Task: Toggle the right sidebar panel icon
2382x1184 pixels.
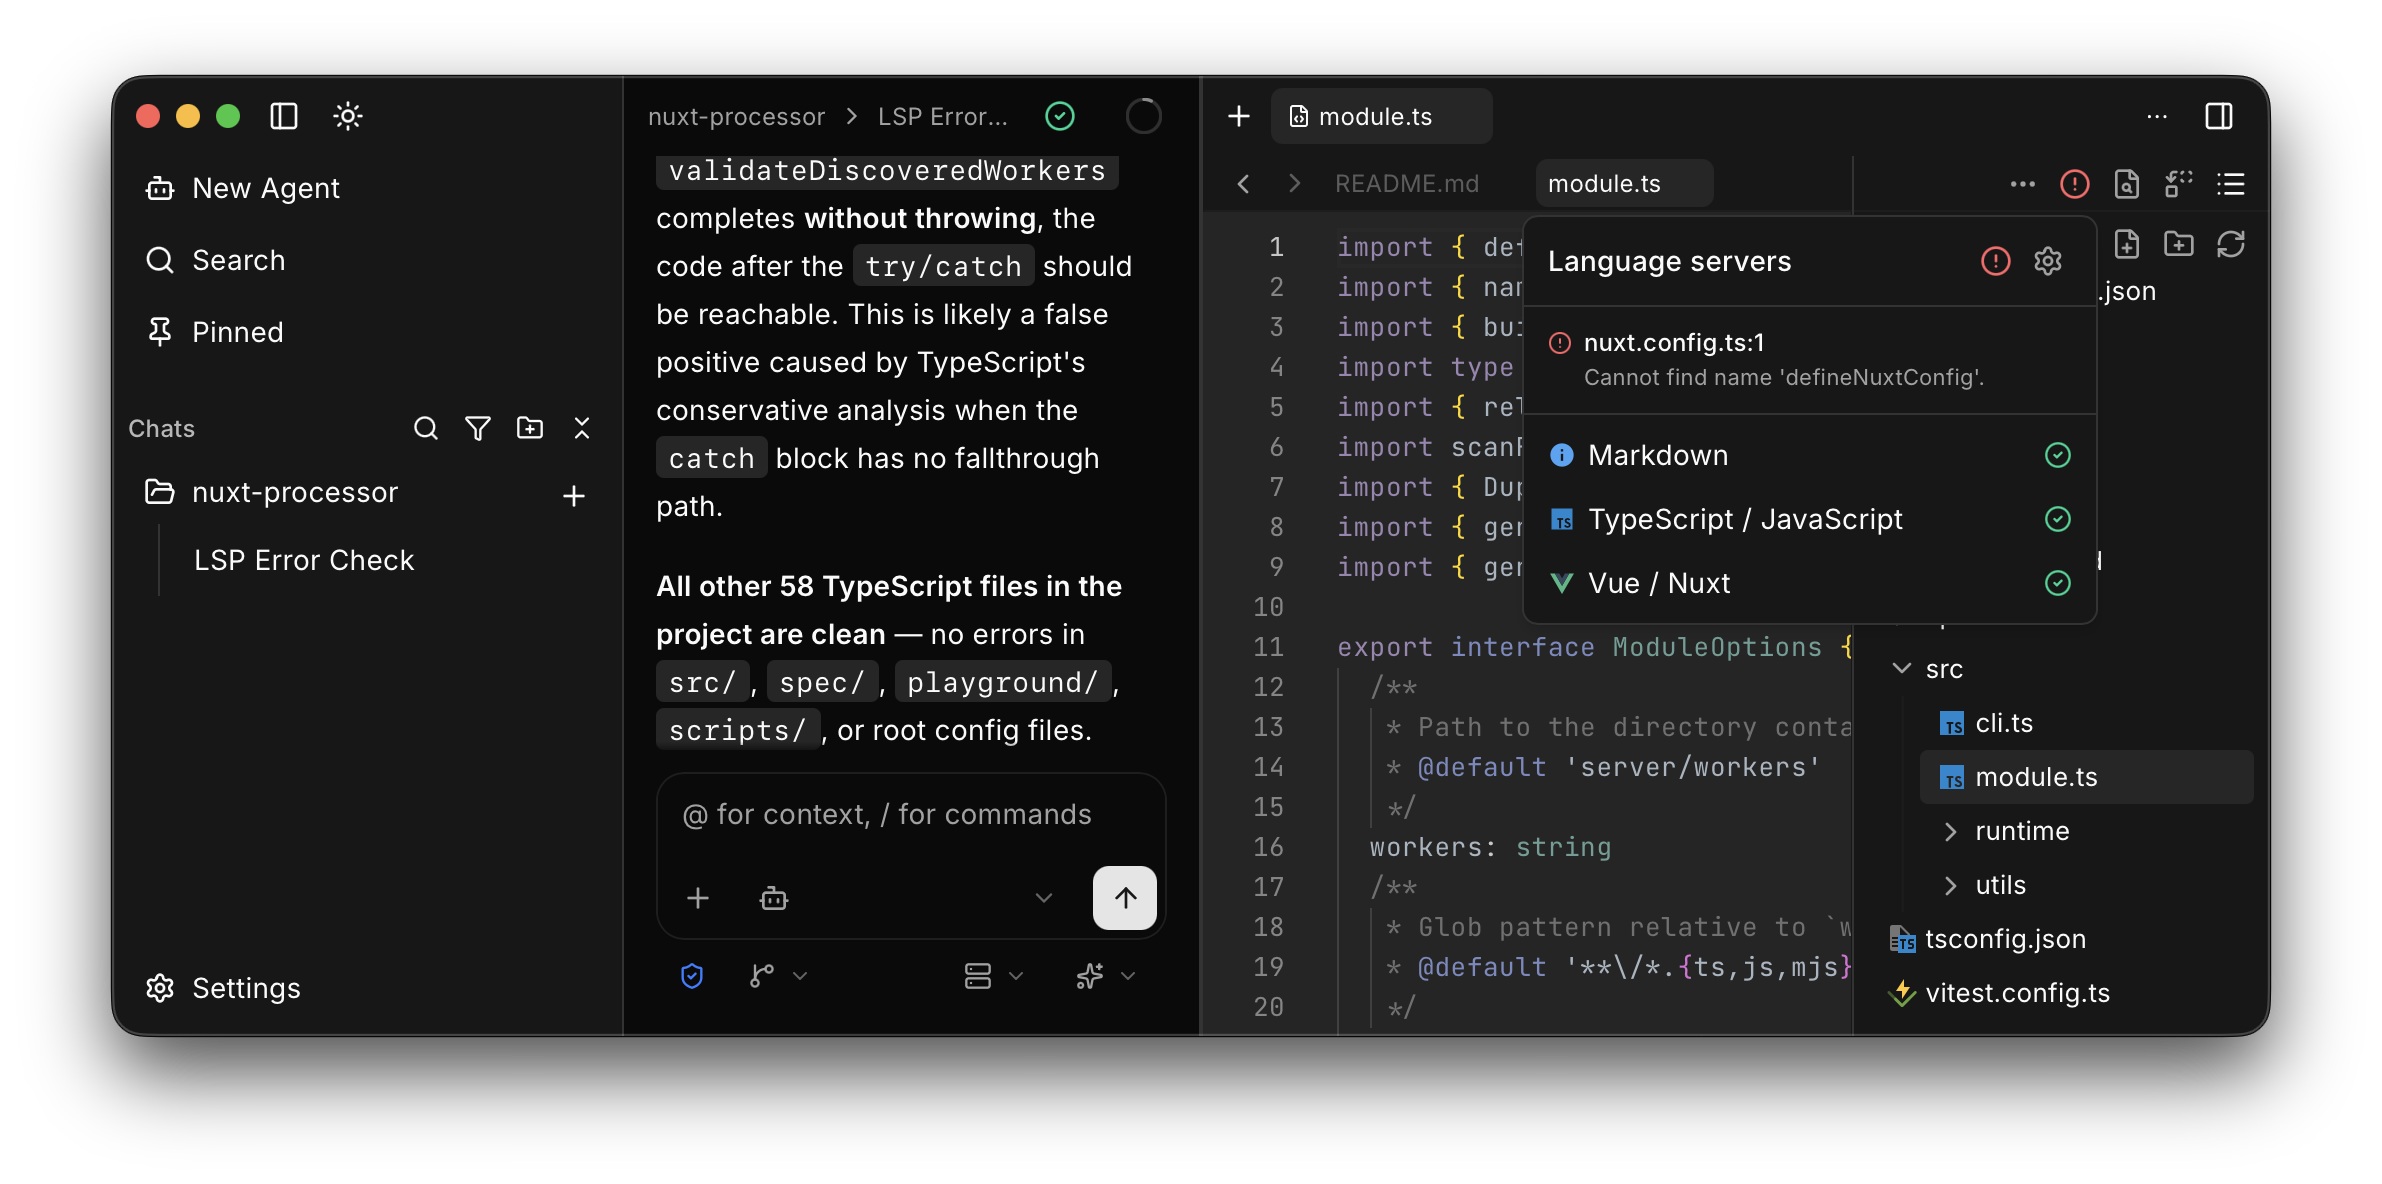Action: coord(2219,116)
